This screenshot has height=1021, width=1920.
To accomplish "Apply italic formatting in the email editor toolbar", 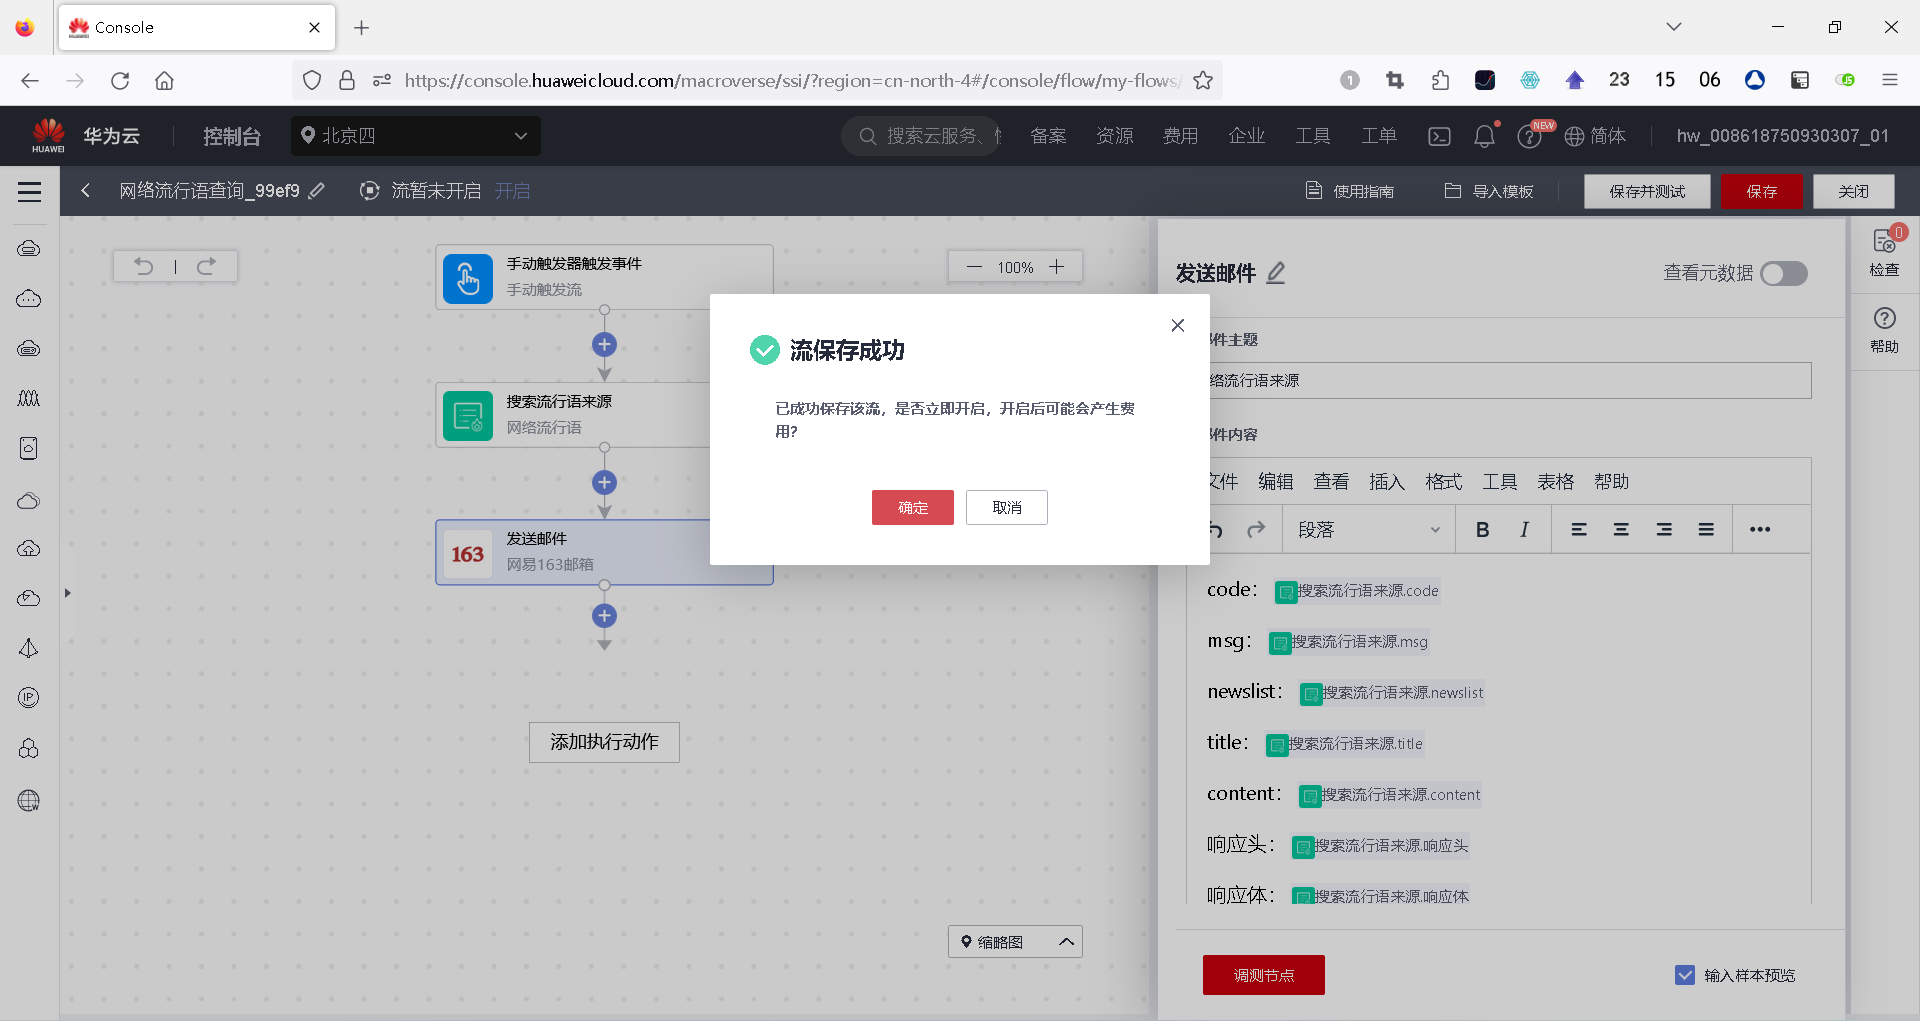I will 1524,529.
